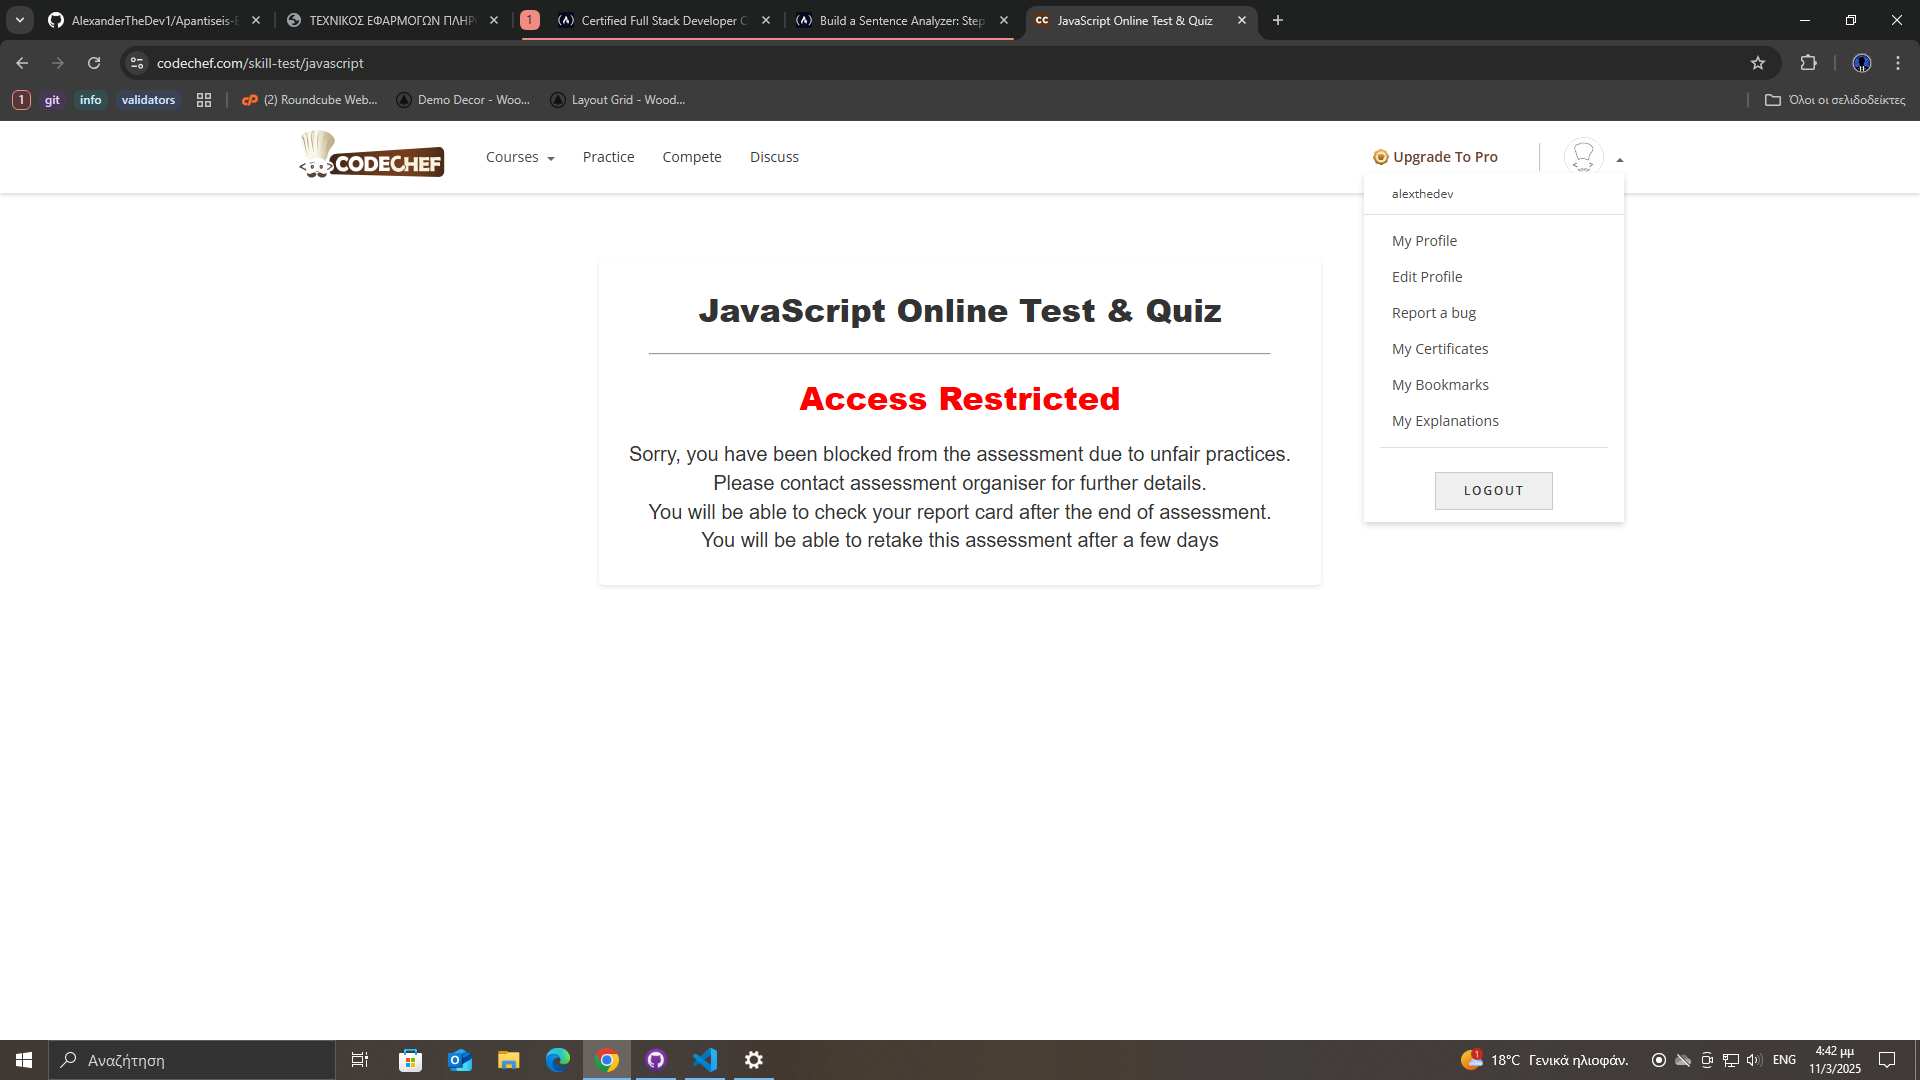The height and width of the screenshot is (1080, 1920).
Task: Open the tab search chevron
Action: [x=20, y=20]
